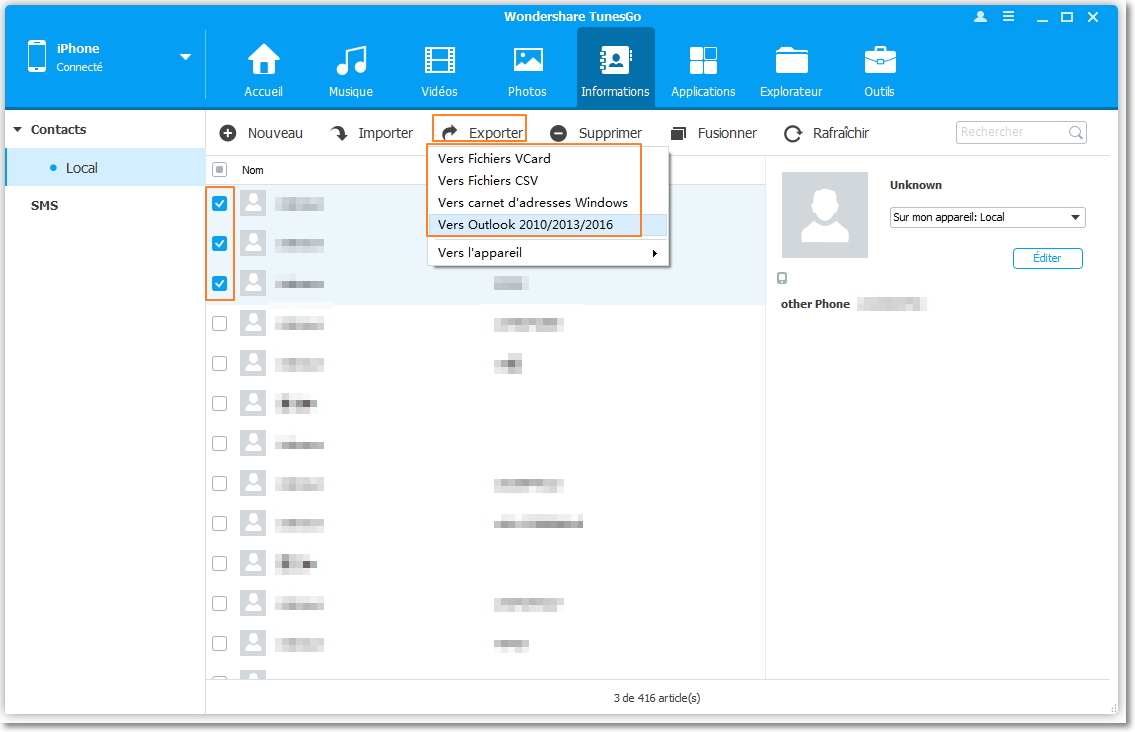The image size is (1135, 732).
Task: Open the SMS section
Action: (x=44, y=206)
